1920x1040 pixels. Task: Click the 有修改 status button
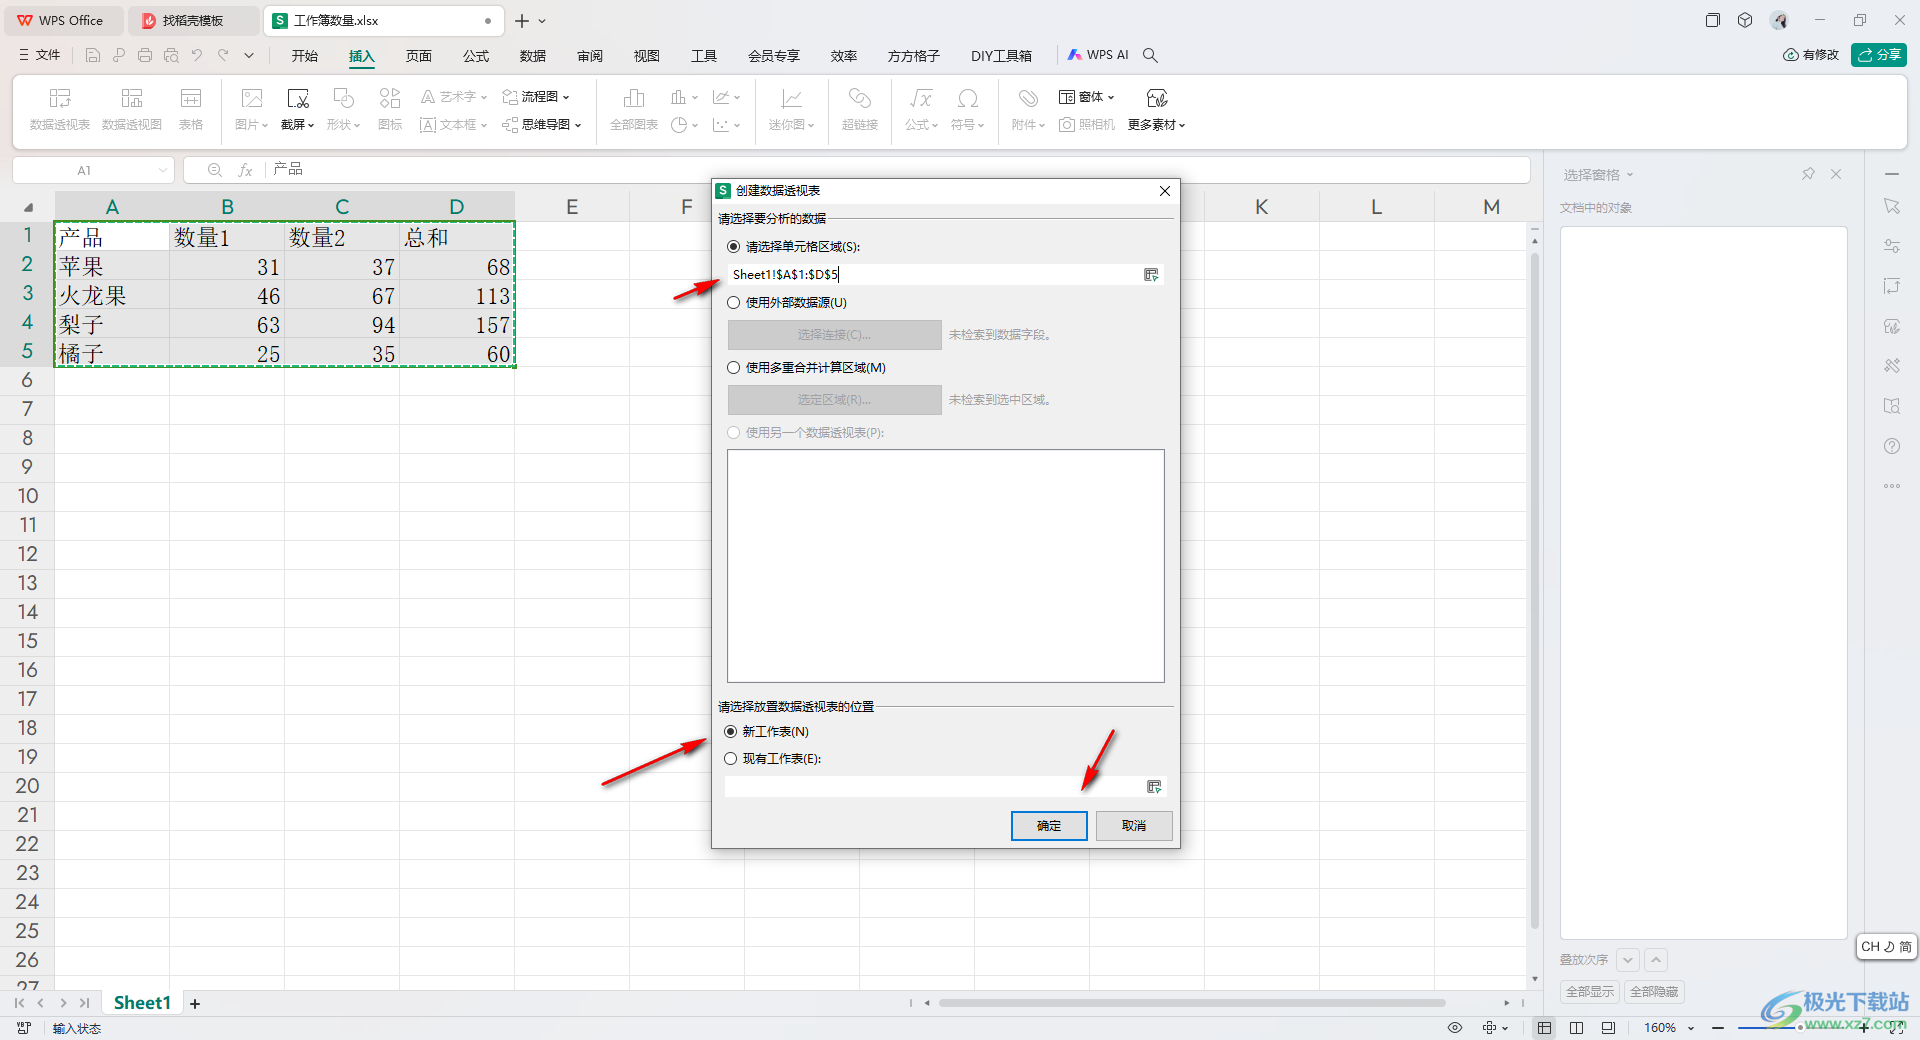1811,55
